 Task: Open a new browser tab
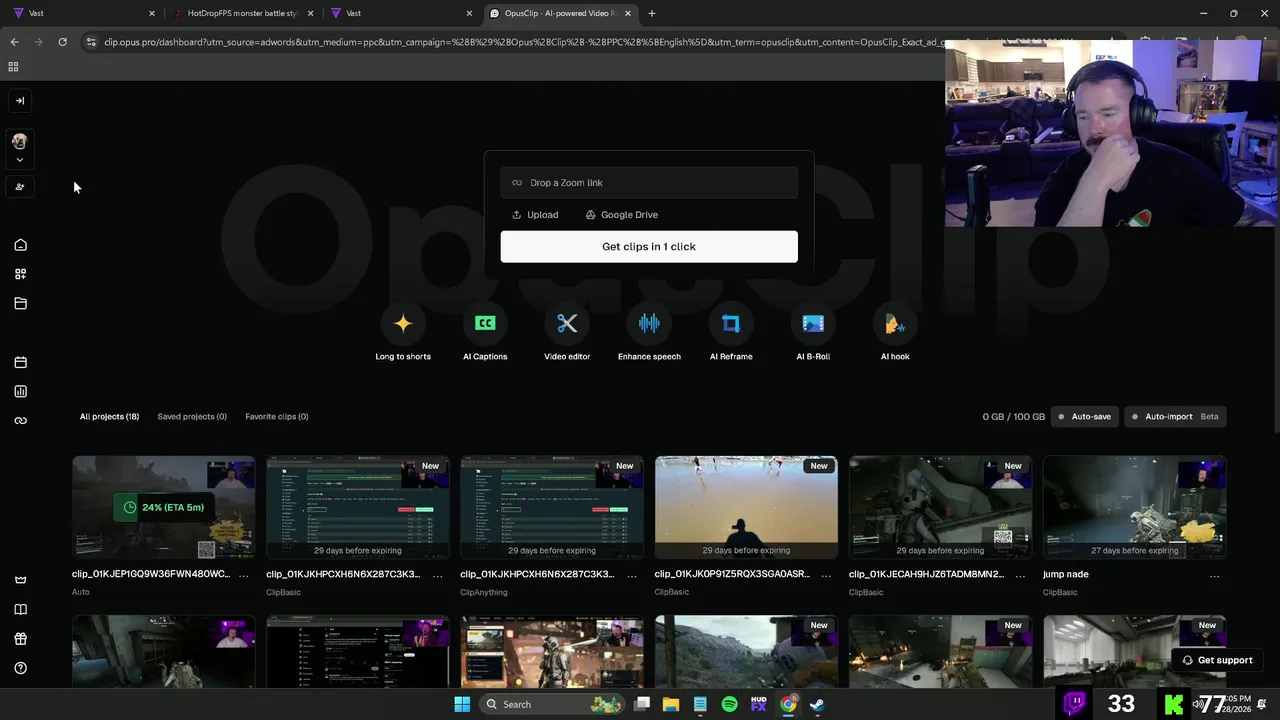coord(652,14)
